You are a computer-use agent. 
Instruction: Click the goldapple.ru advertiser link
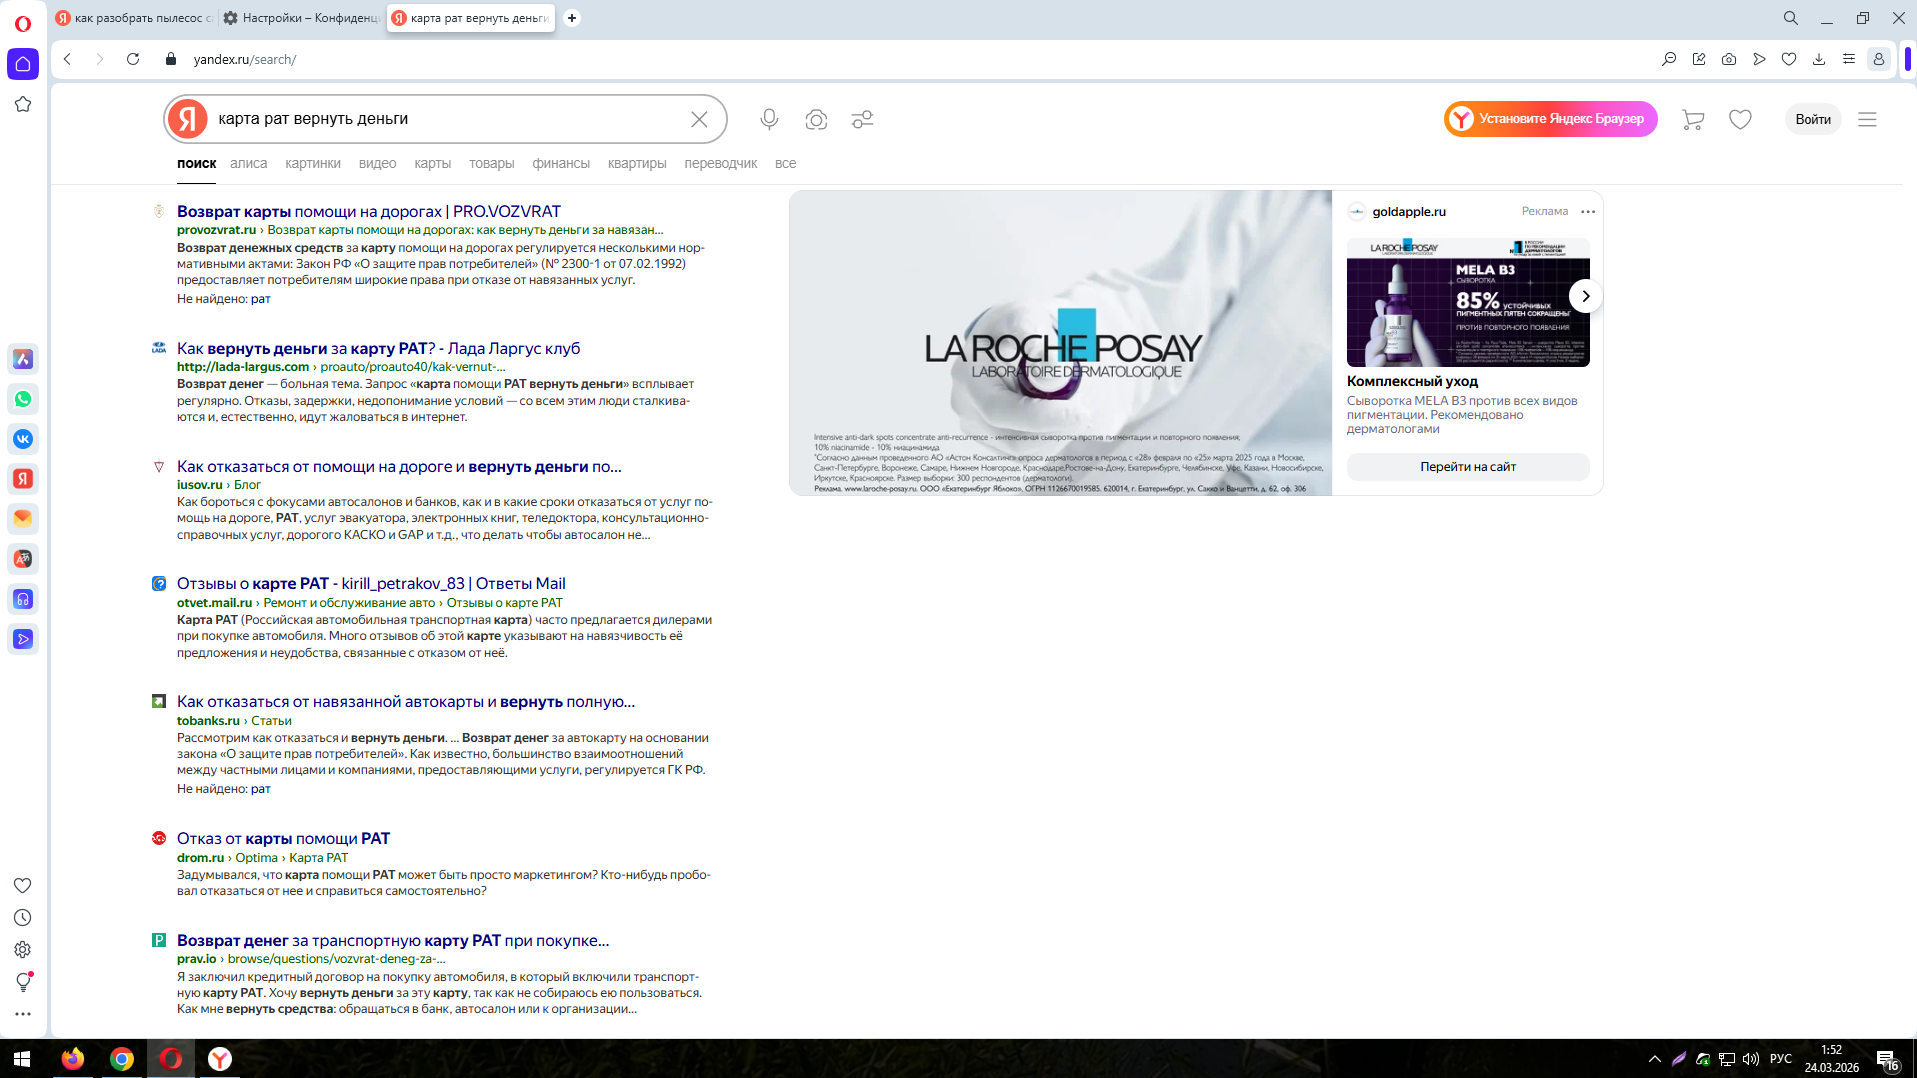pos(1409,211)
